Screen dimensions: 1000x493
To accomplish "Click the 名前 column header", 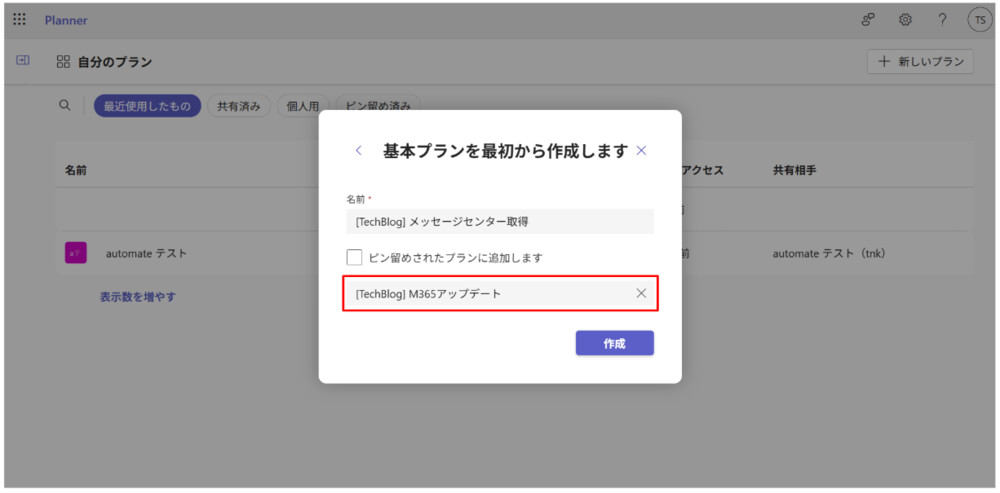I will [x=76, y=171].
